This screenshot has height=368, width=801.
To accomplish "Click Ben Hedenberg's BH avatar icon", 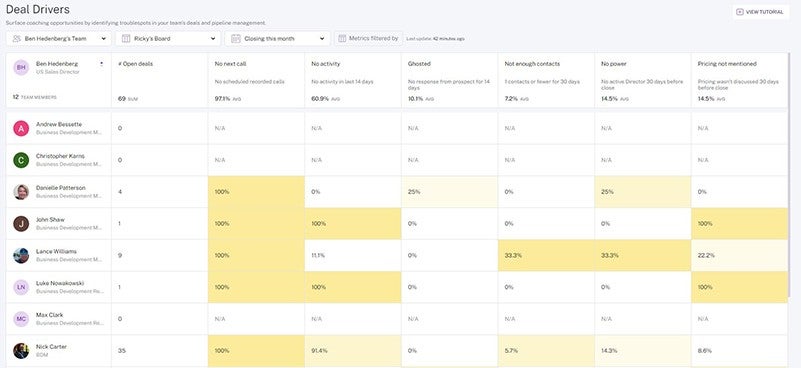I will click(x=21, y=67).
